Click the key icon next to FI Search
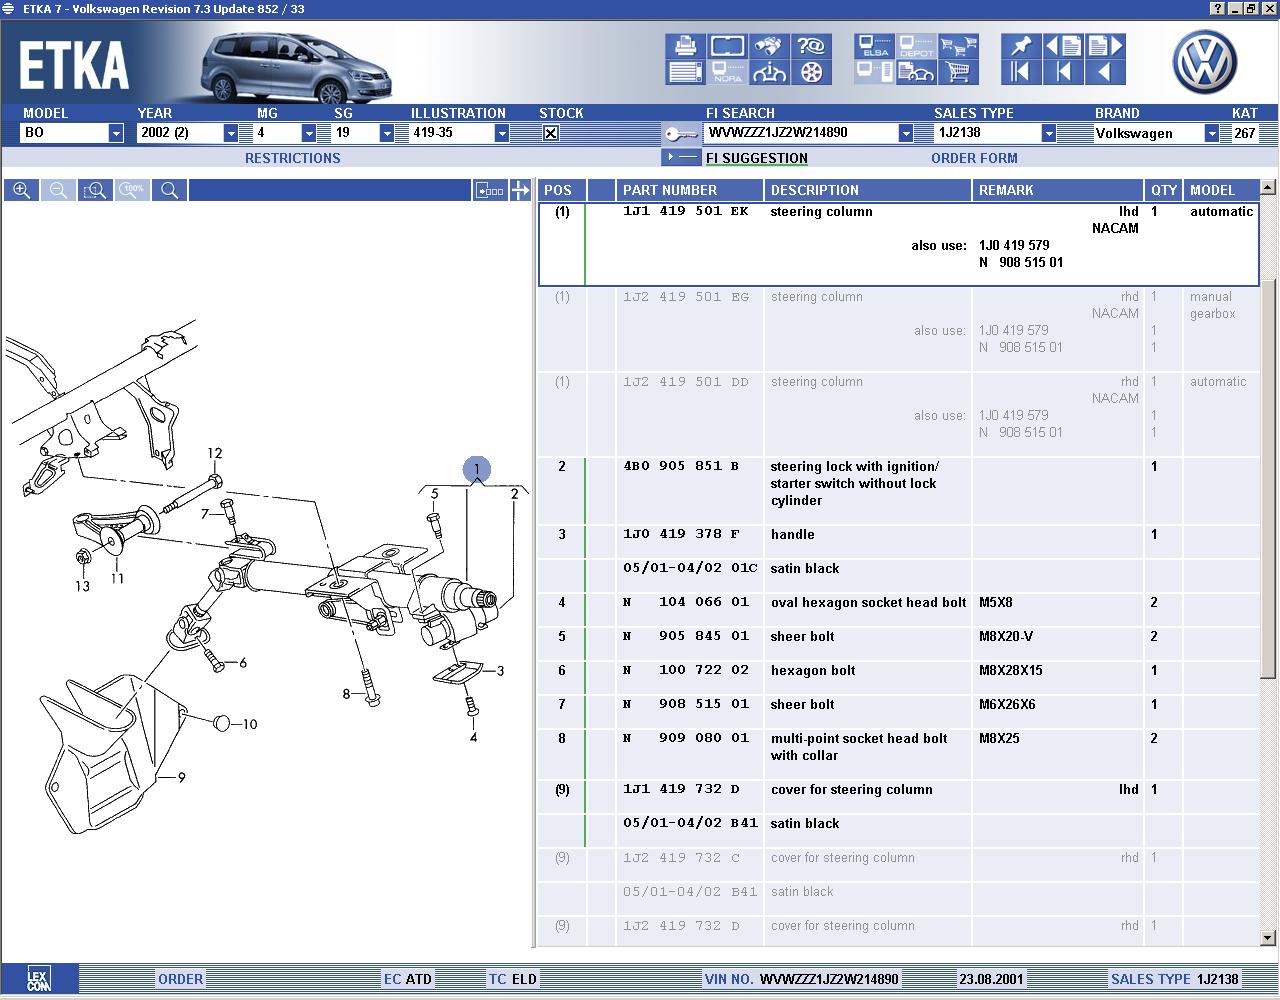 (680, 133)
